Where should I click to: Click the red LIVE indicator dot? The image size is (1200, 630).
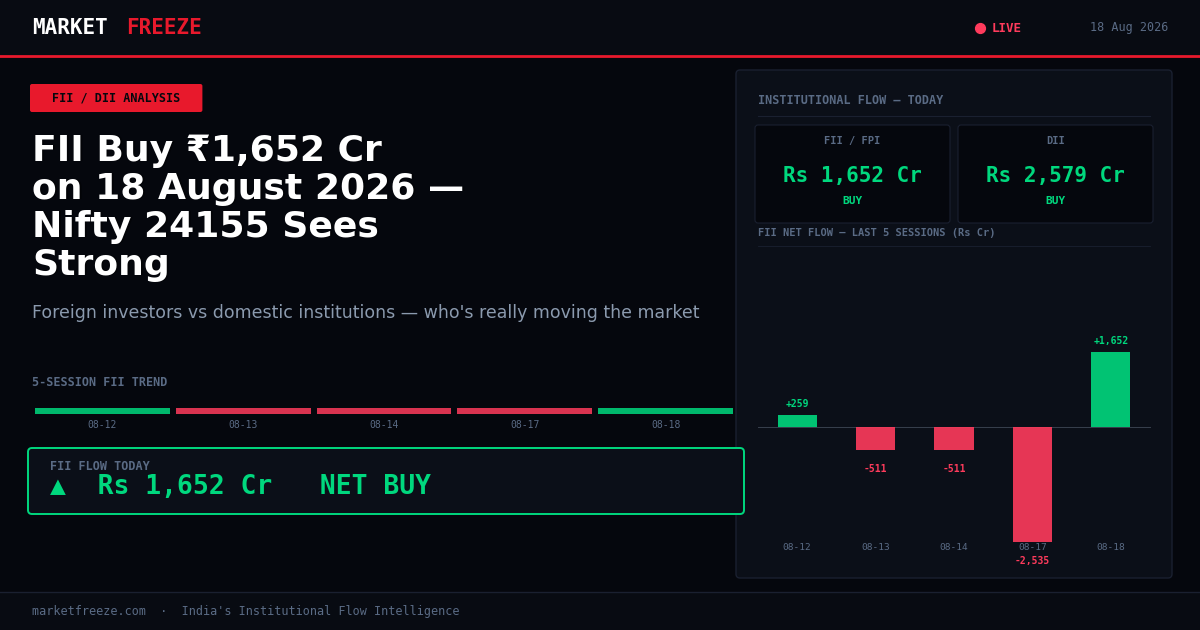point(980,28)
